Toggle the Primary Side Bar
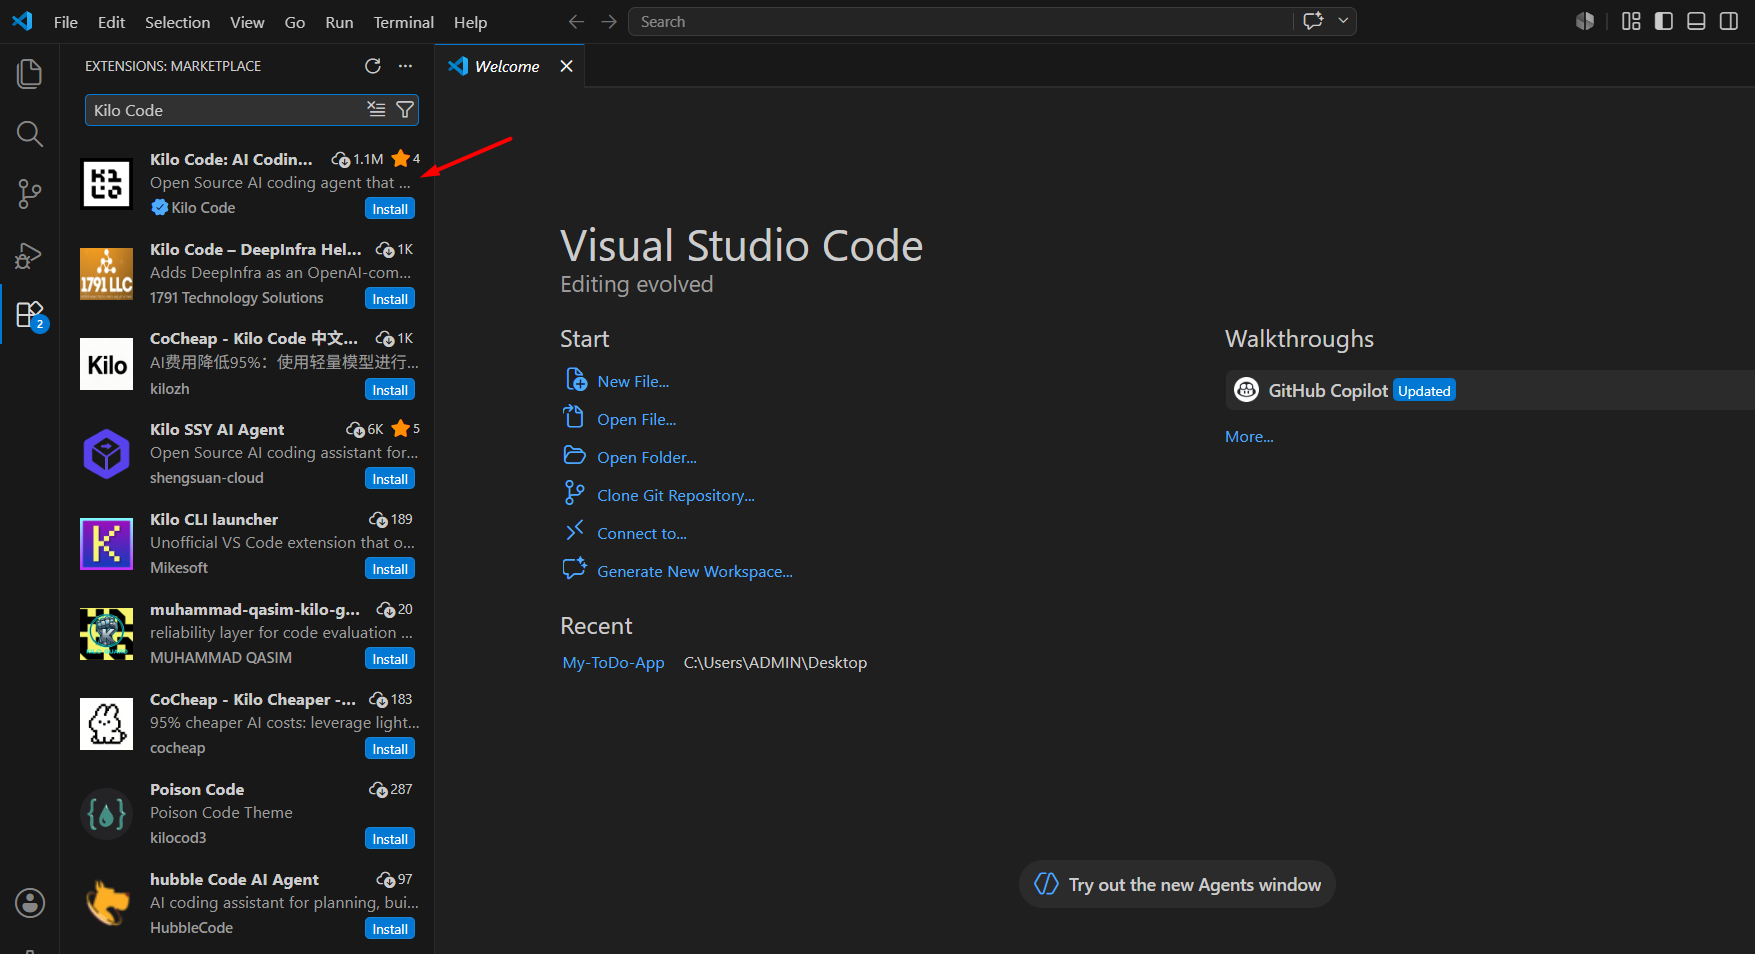Viewport: 1755px width, 954px height. [1664, 21]
